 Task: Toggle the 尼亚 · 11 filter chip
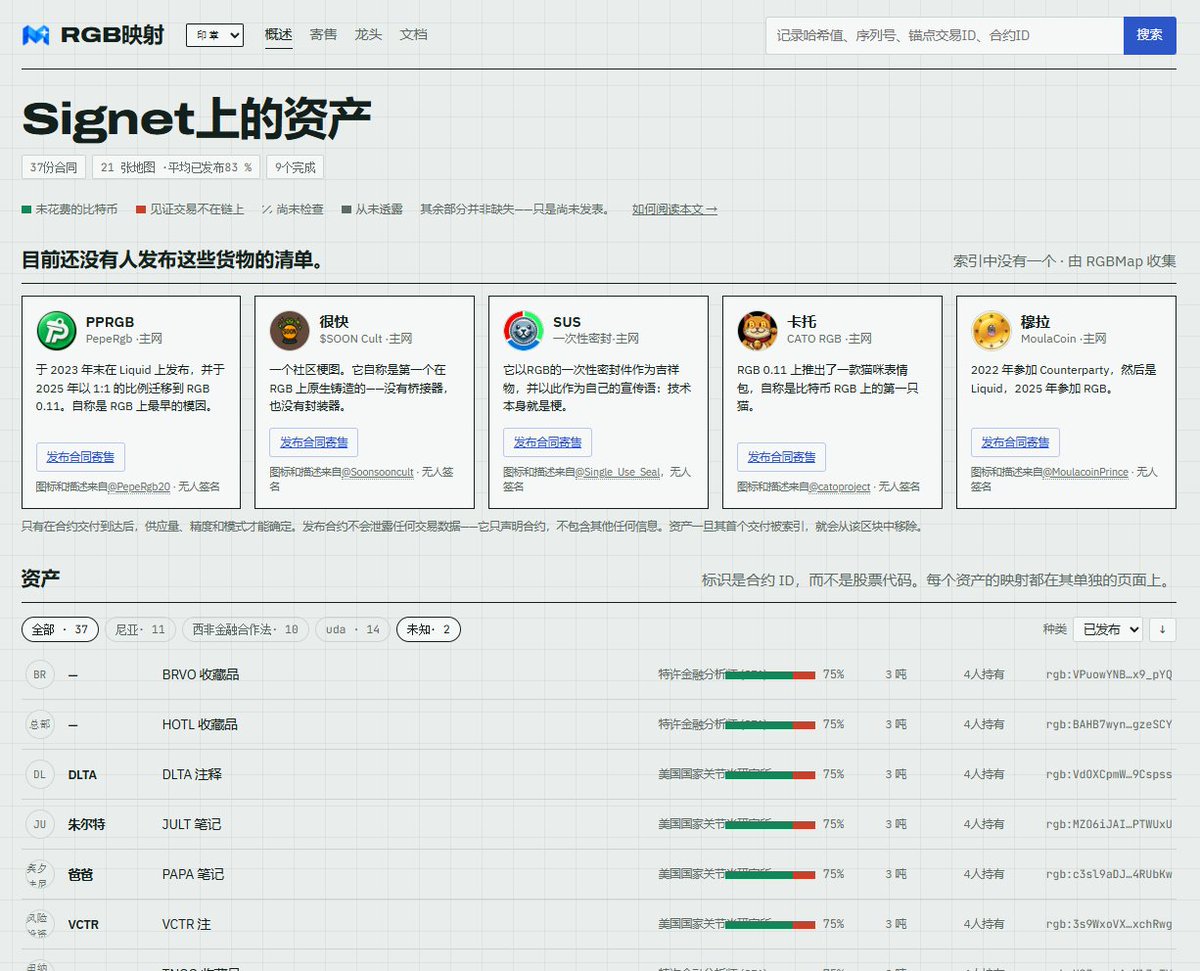[140, 629]
